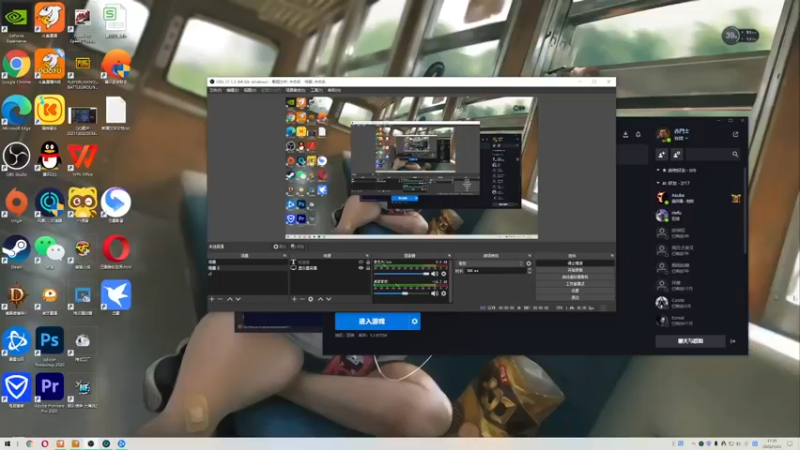
Task: Pop out the Scenes dock panel
Action: click(285, 256)
